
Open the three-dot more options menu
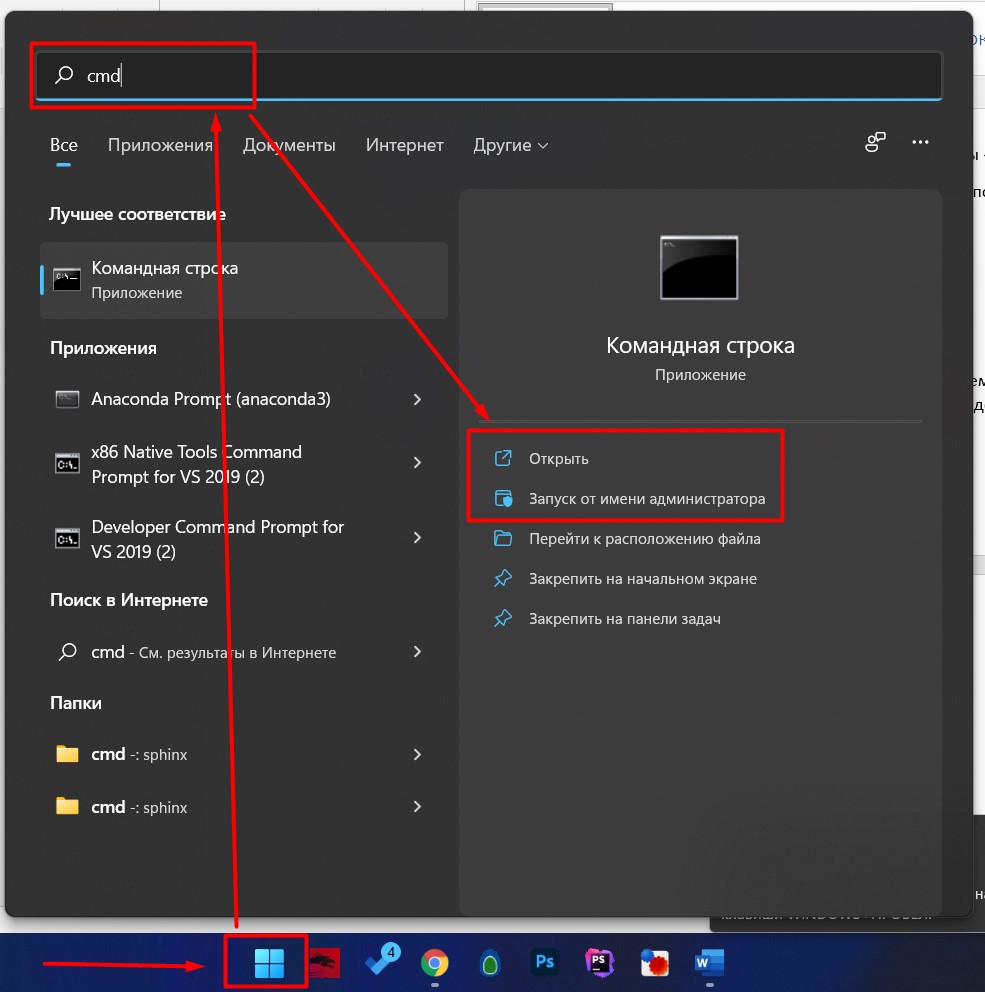(920, 142)
